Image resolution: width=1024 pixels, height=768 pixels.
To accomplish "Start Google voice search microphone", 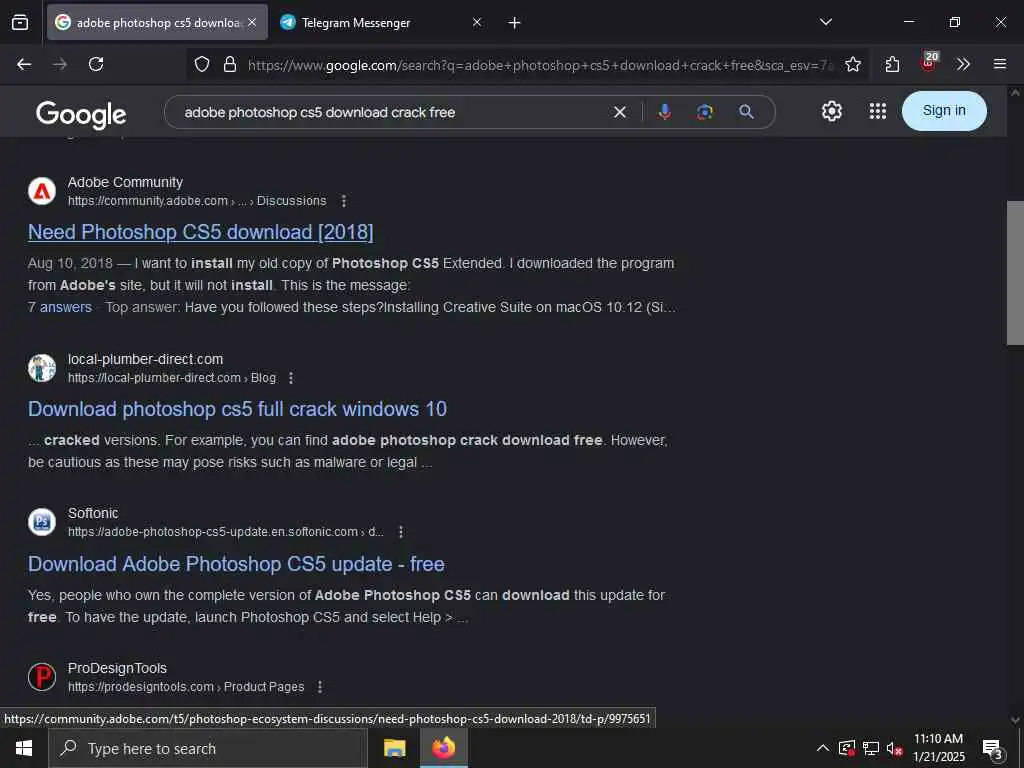I will click(x=665, y=112).
